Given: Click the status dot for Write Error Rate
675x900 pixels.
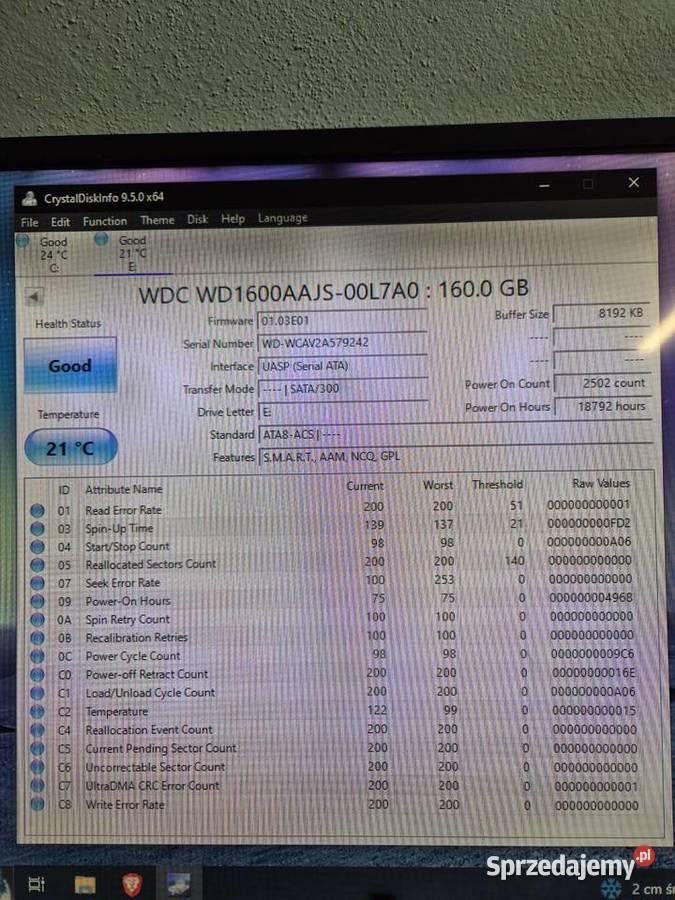Looking at the screenshot, I should [37, 804].
